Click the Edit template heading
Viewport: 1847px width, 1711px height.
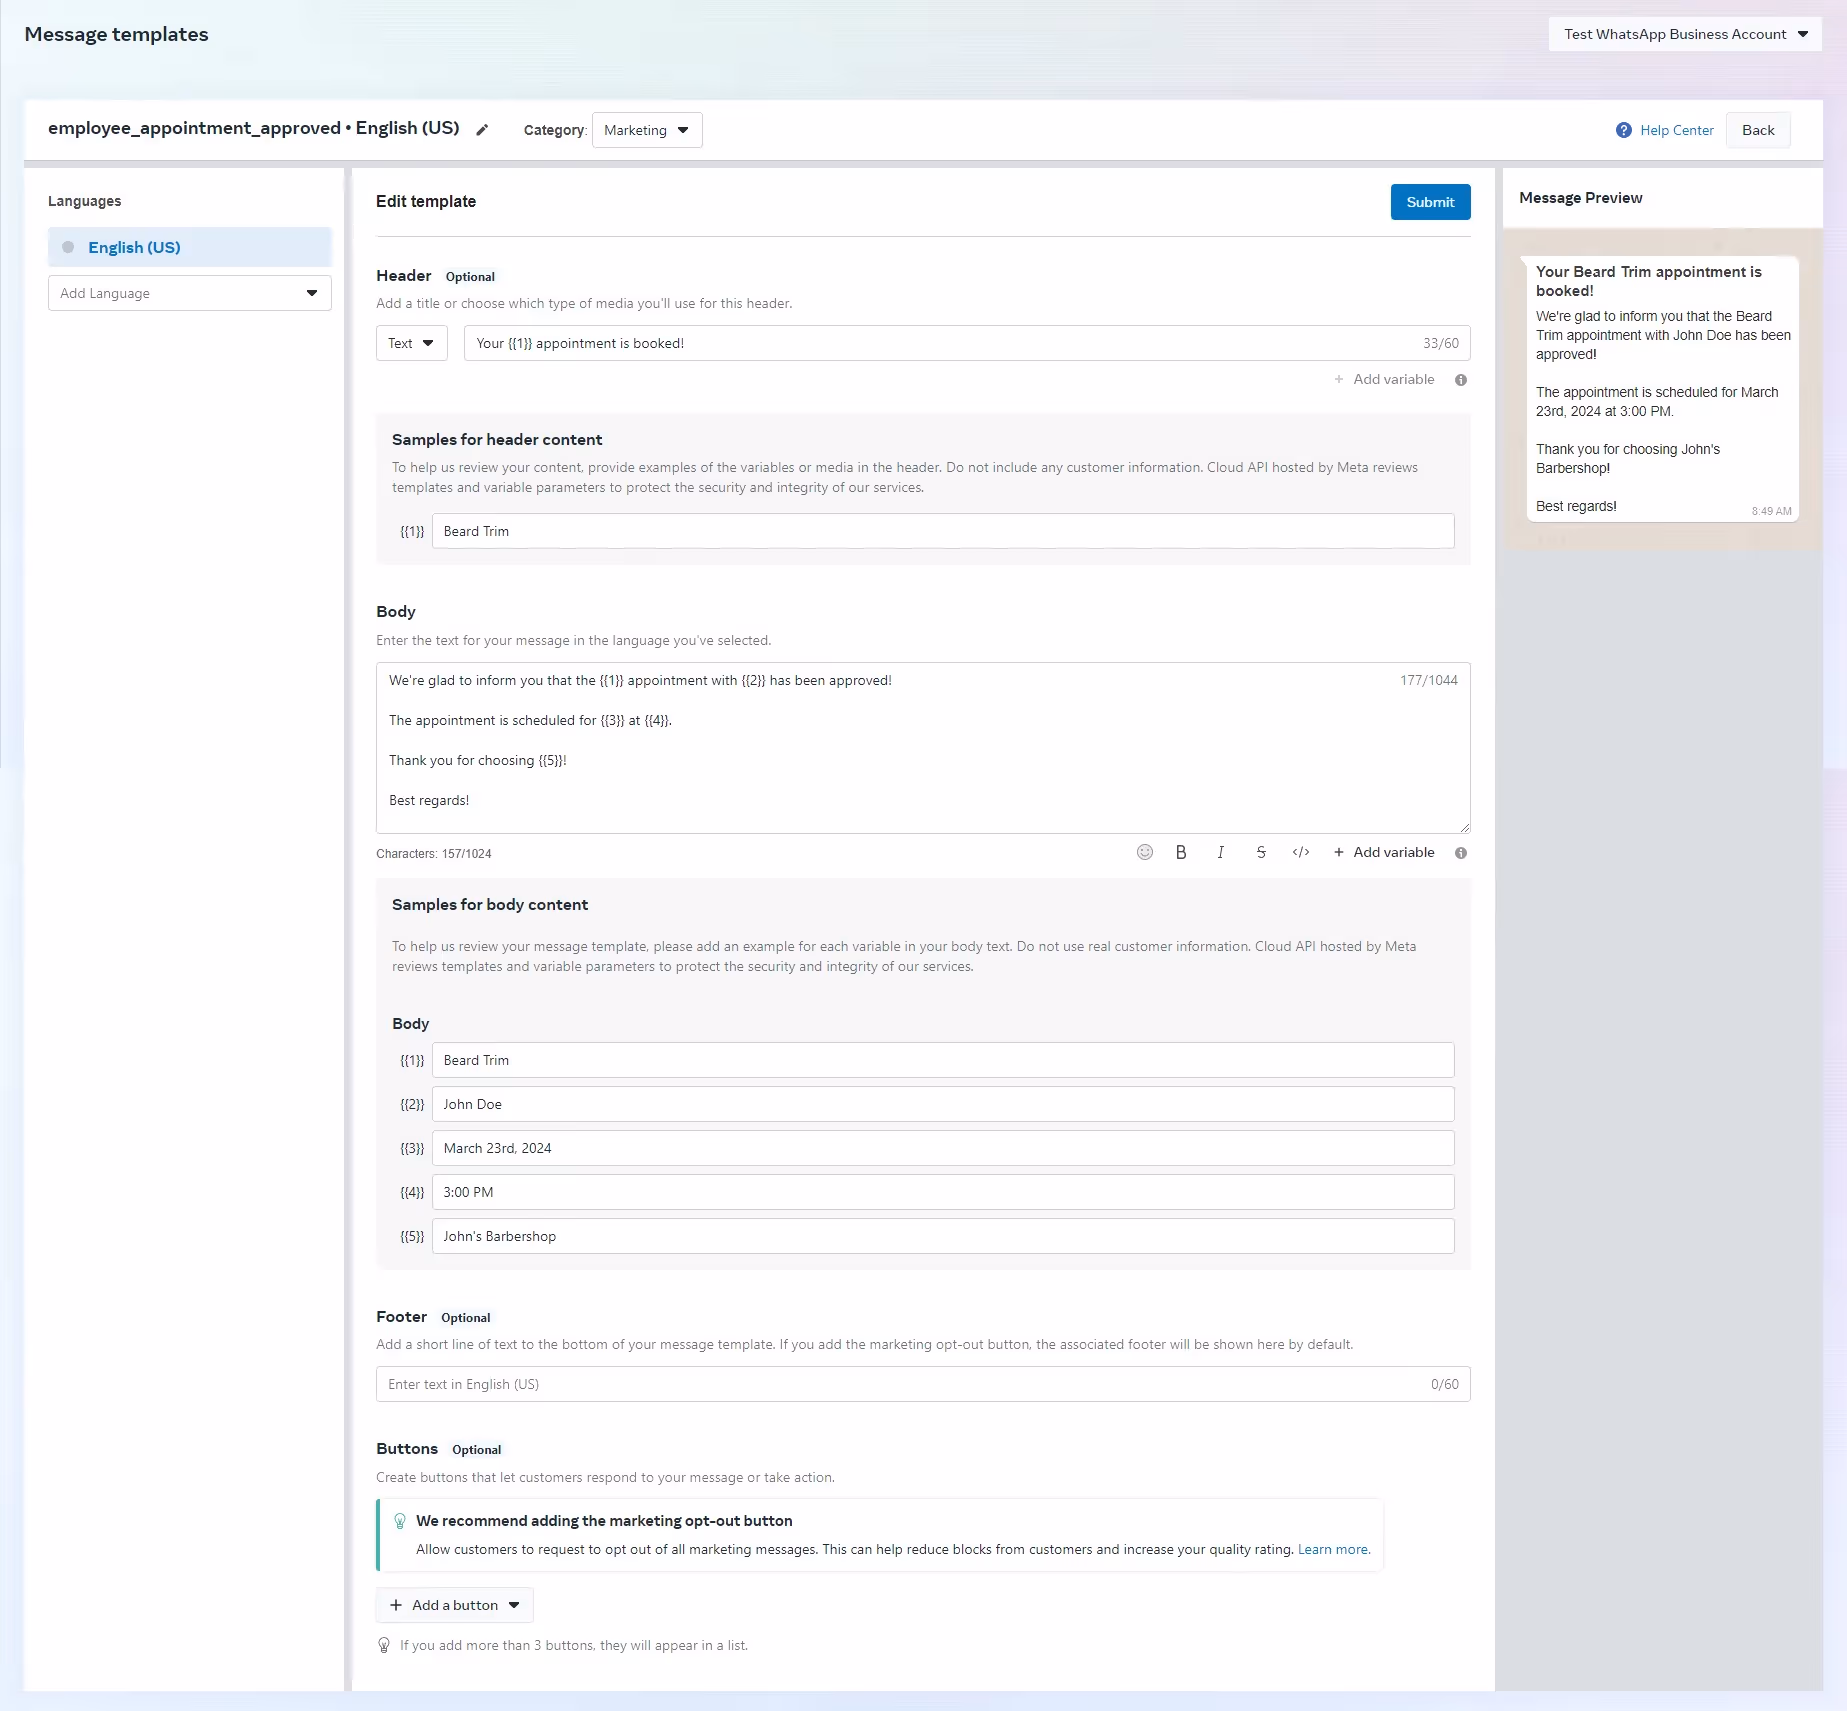click(x=426, y=202)
